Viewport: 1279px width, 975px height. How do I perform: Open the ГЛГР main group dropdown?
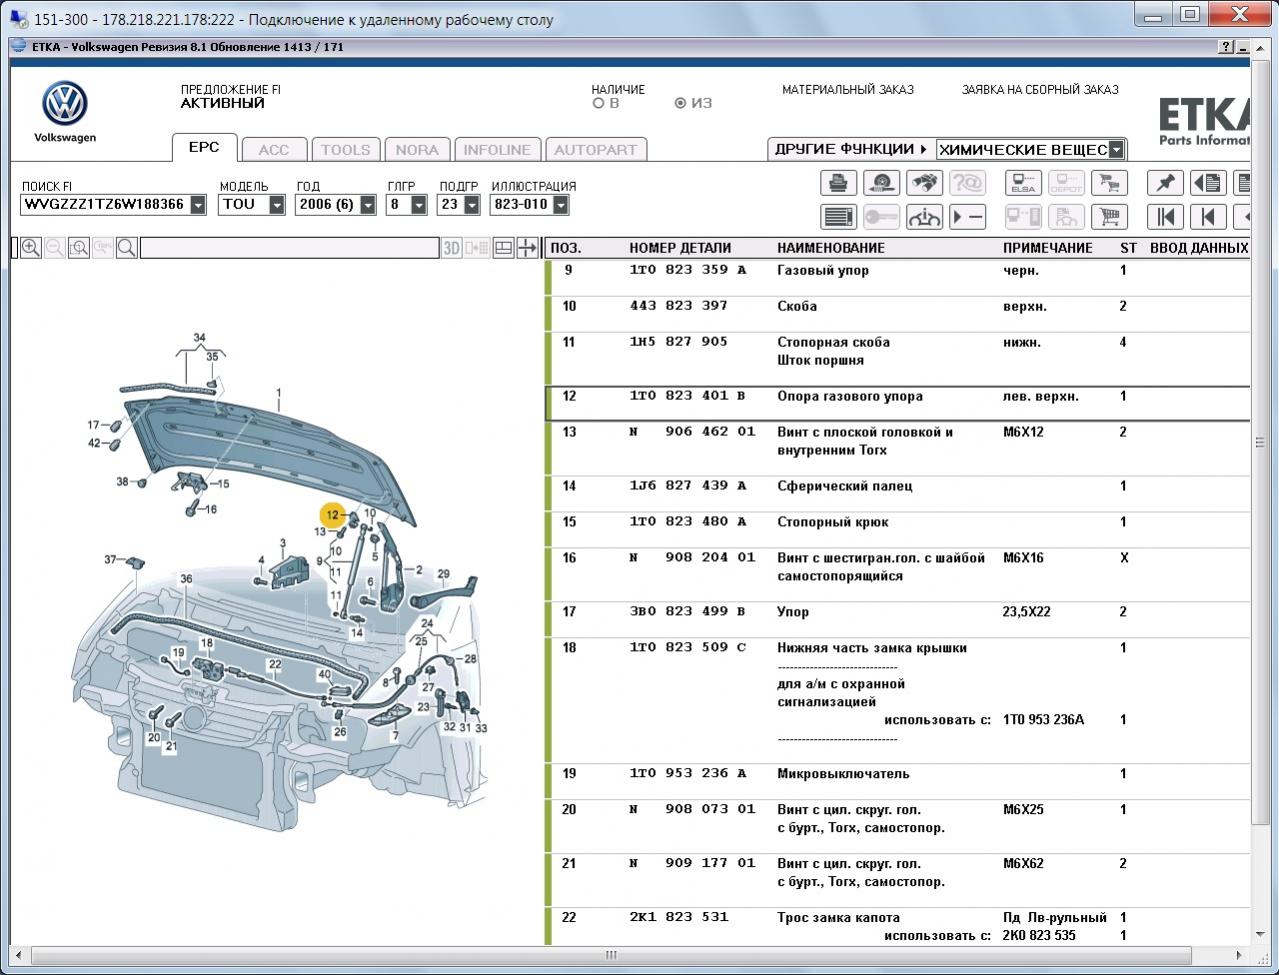pos(419,205)
